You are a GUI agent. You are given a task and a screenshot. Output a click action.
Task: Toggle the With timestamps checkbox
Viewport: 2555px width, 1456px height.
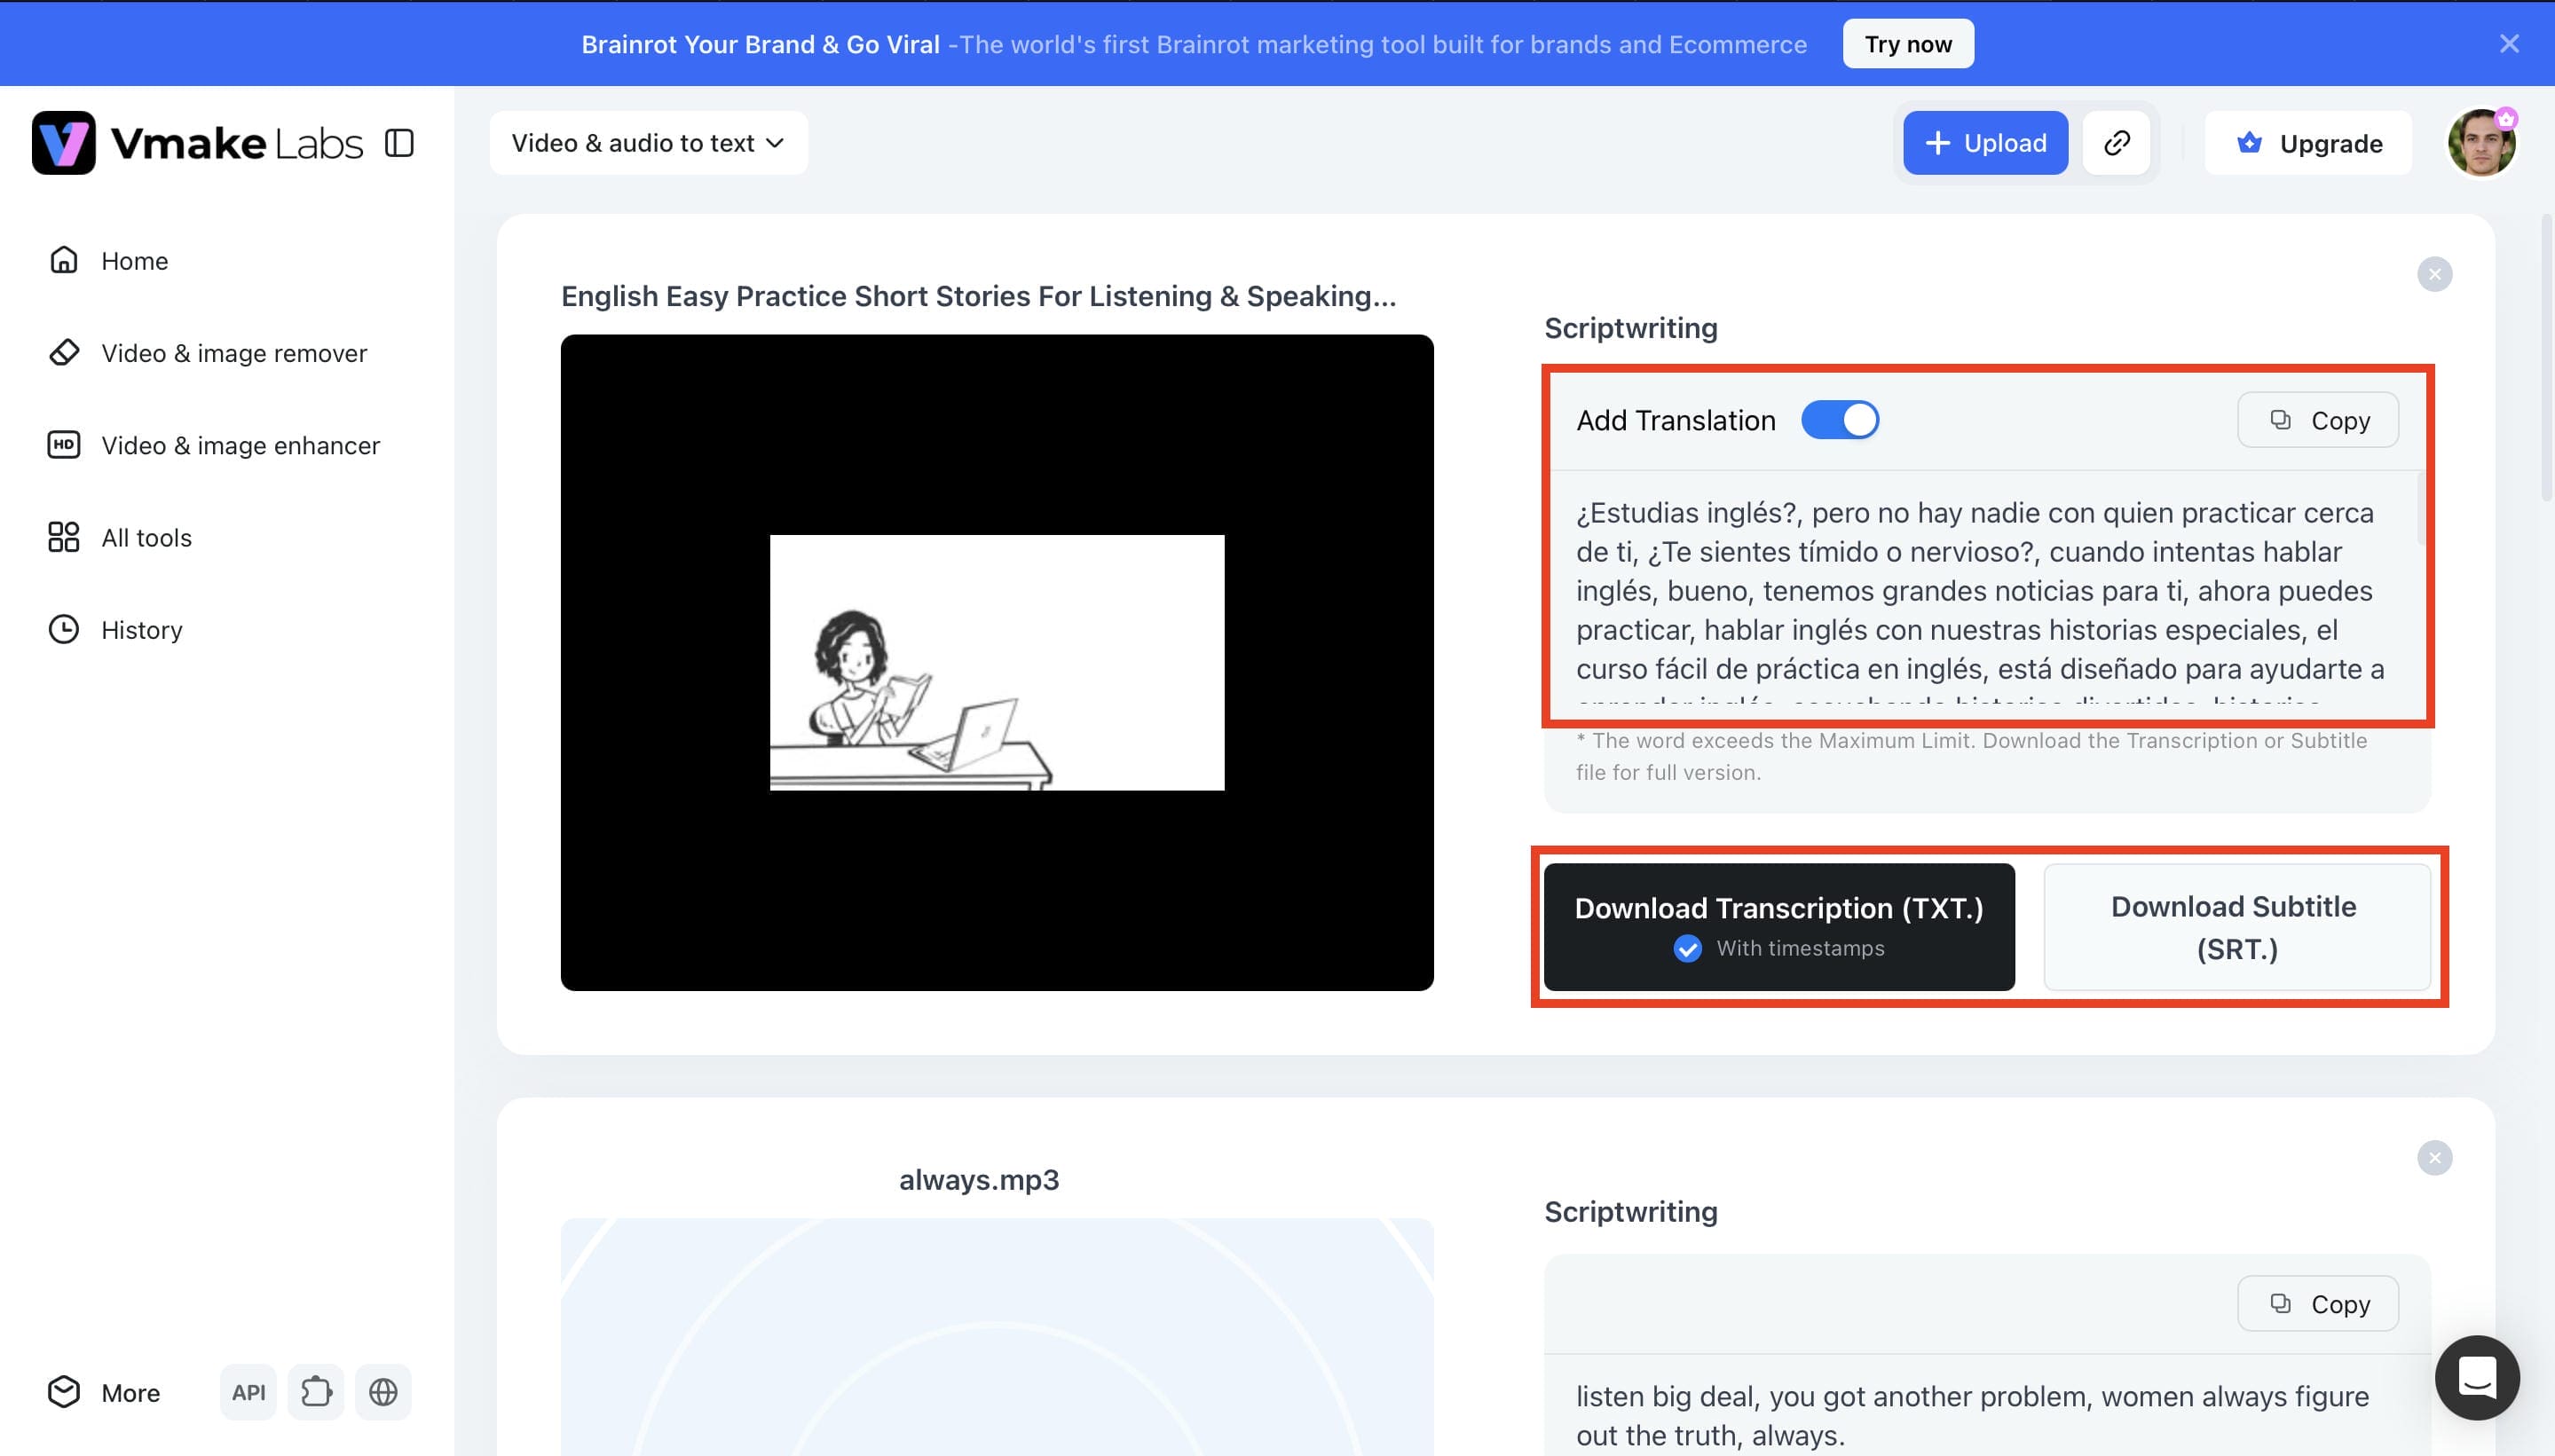pyautogui.click(x=1687, y=948)
